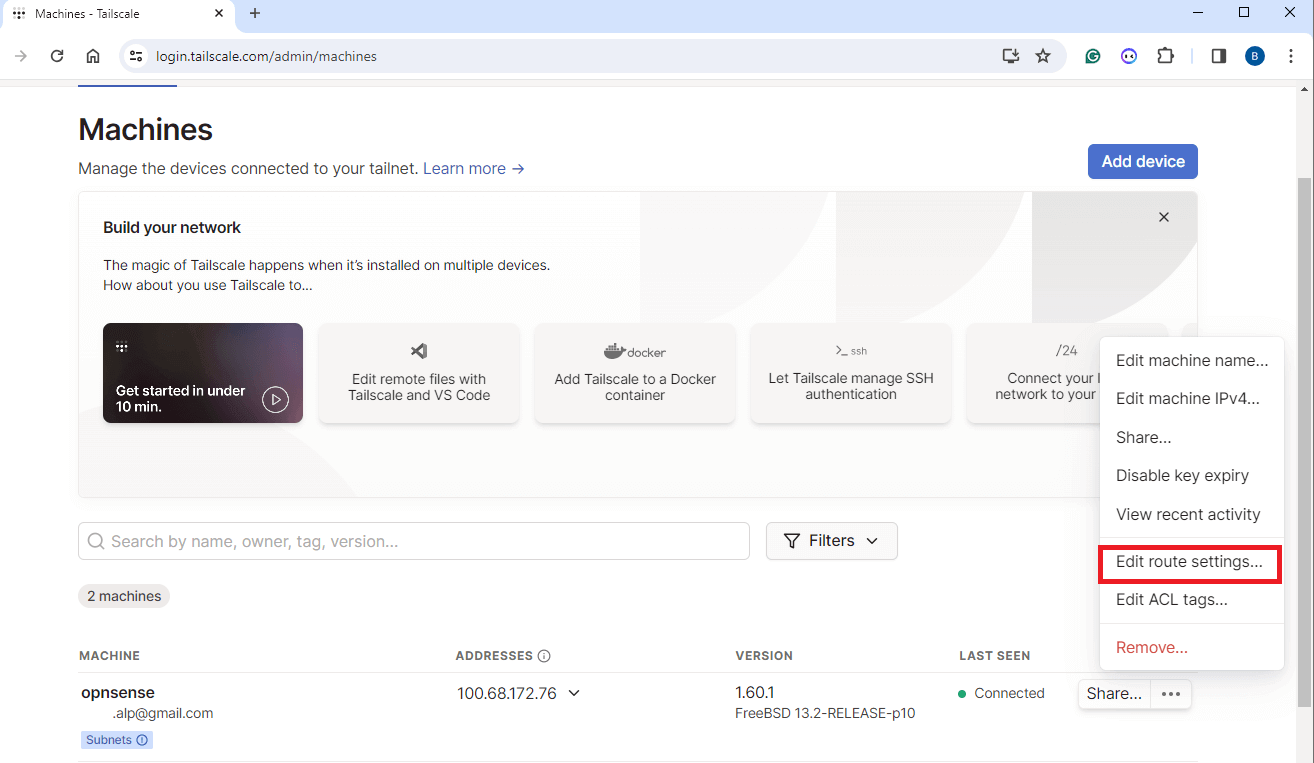Open the Let Tailscale manage SSH card
Viewport: 1314px width, 763px height.
(851, 373)
